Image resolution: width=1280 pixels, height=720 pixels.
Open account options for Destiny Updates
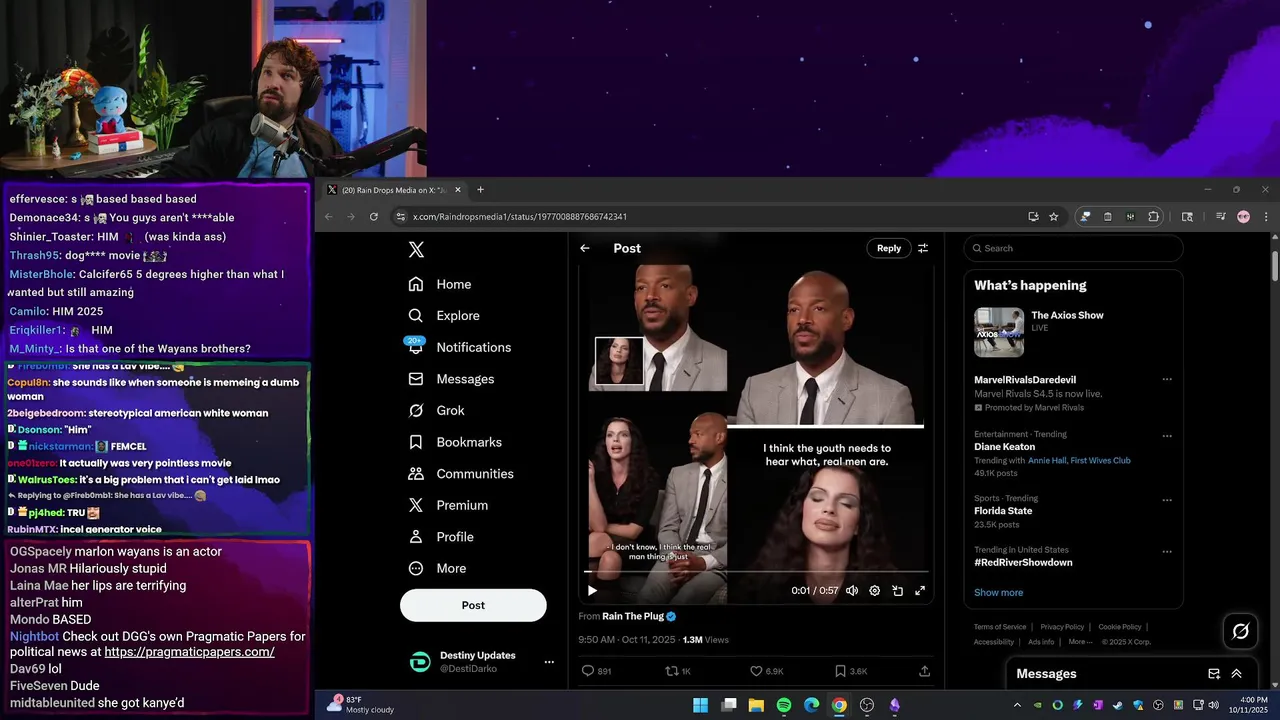point(549,662)
